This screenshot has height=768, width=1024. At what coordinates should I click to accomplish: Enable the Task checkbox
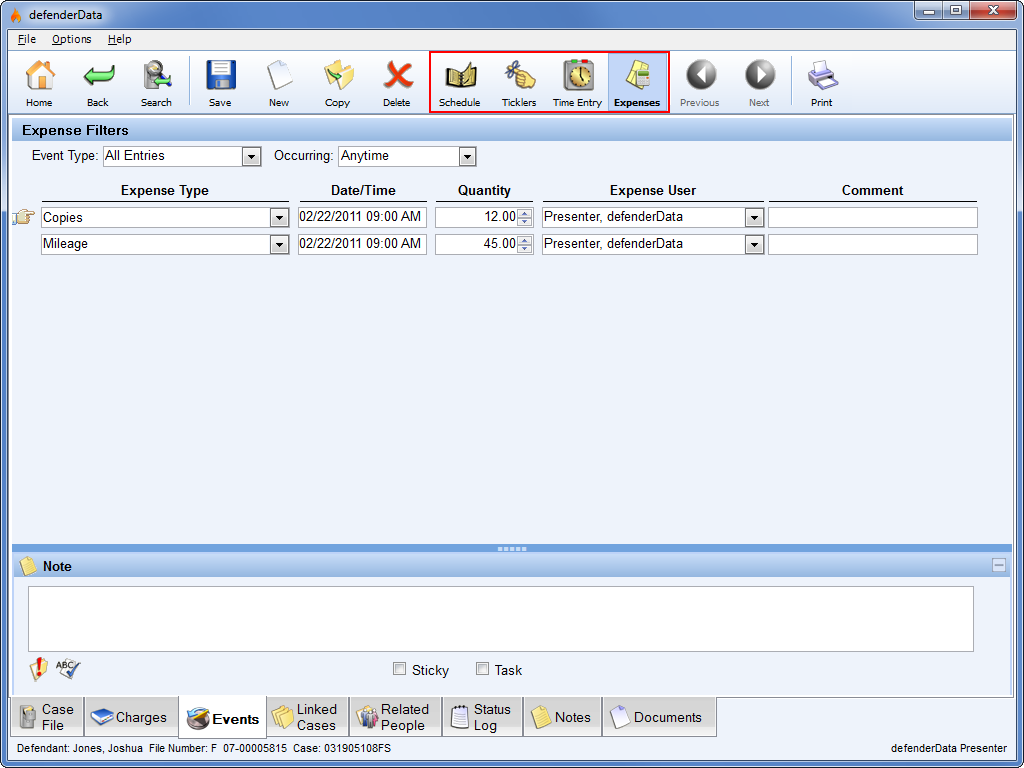(482, 669)
